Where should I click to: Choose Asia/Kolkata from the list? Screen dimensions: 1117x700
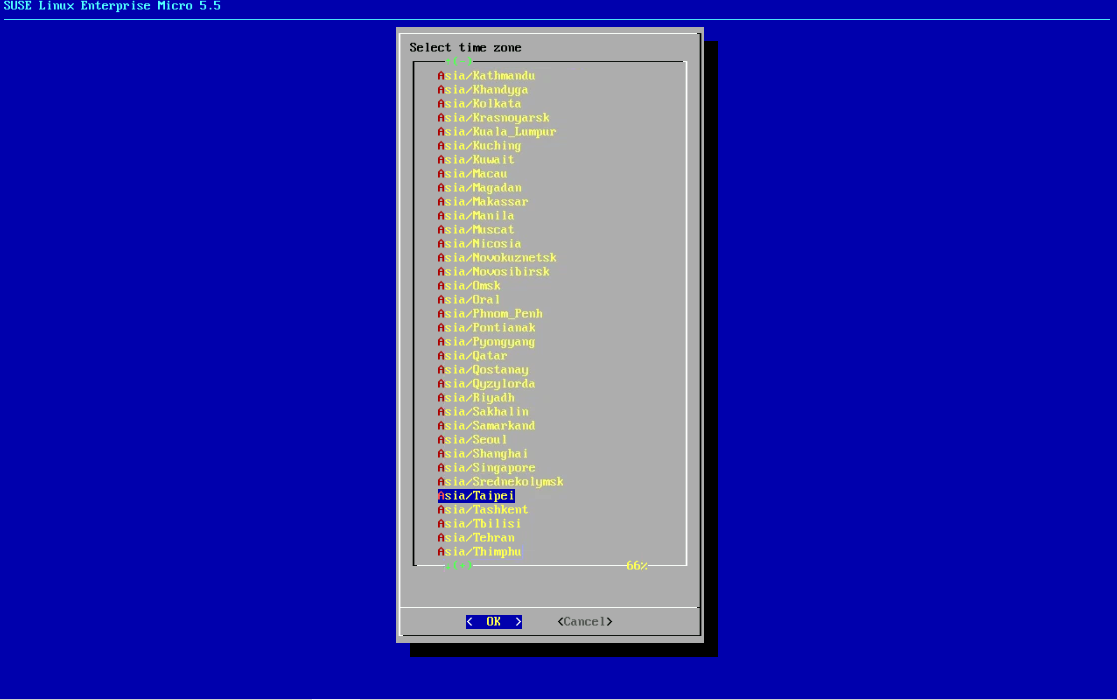[x=479, y=104]
